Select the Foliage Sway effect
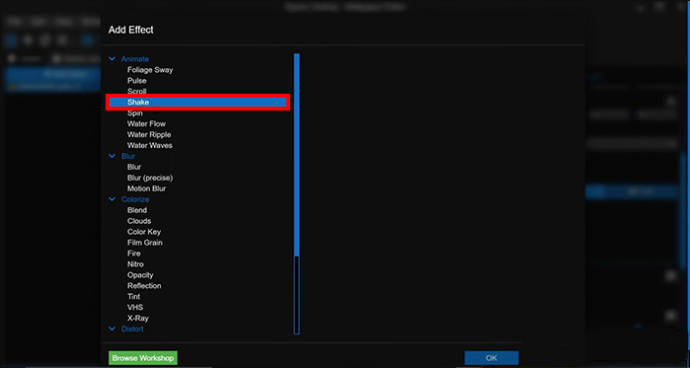 coord(150,70)
